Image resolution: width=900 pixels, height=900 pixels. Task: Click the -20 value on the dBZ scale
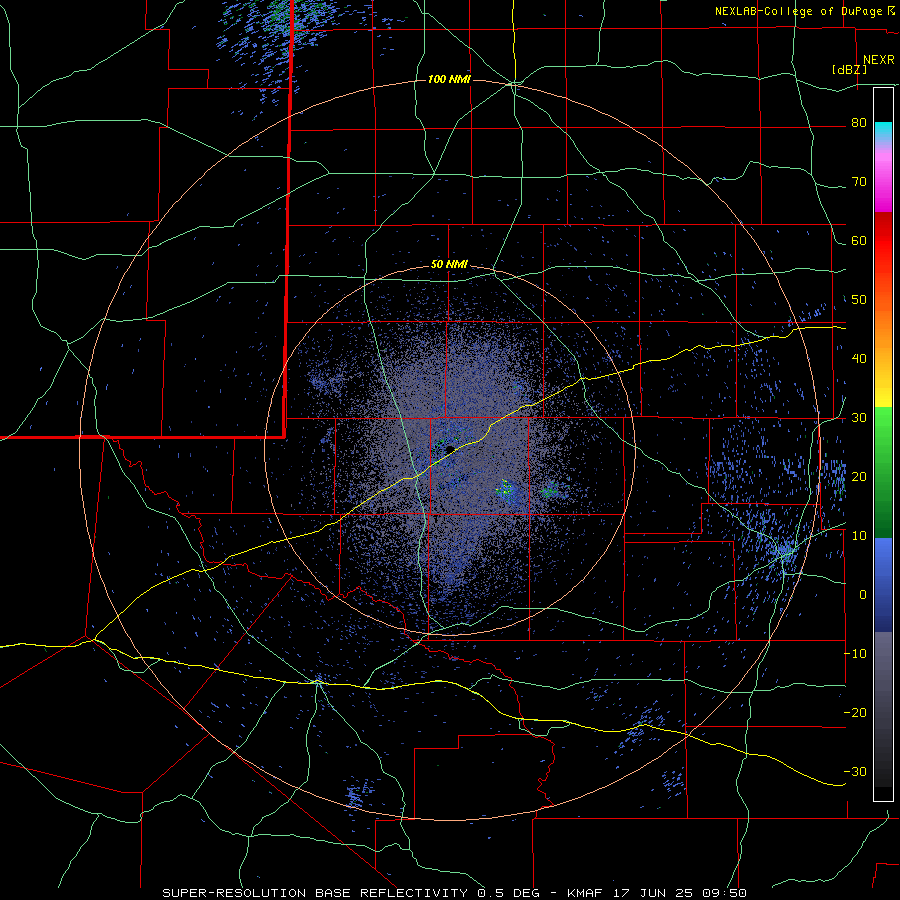click(x=855, y=713)
